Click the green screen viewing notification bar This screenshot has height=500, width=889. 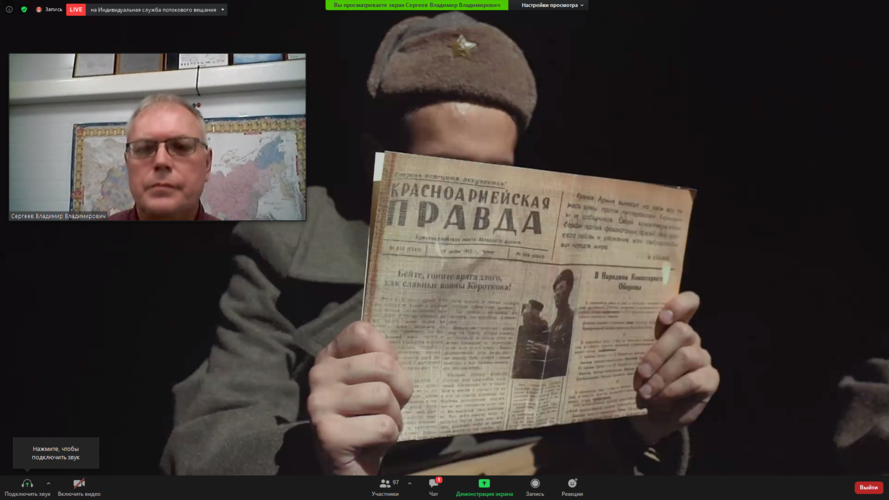[416, 5]
